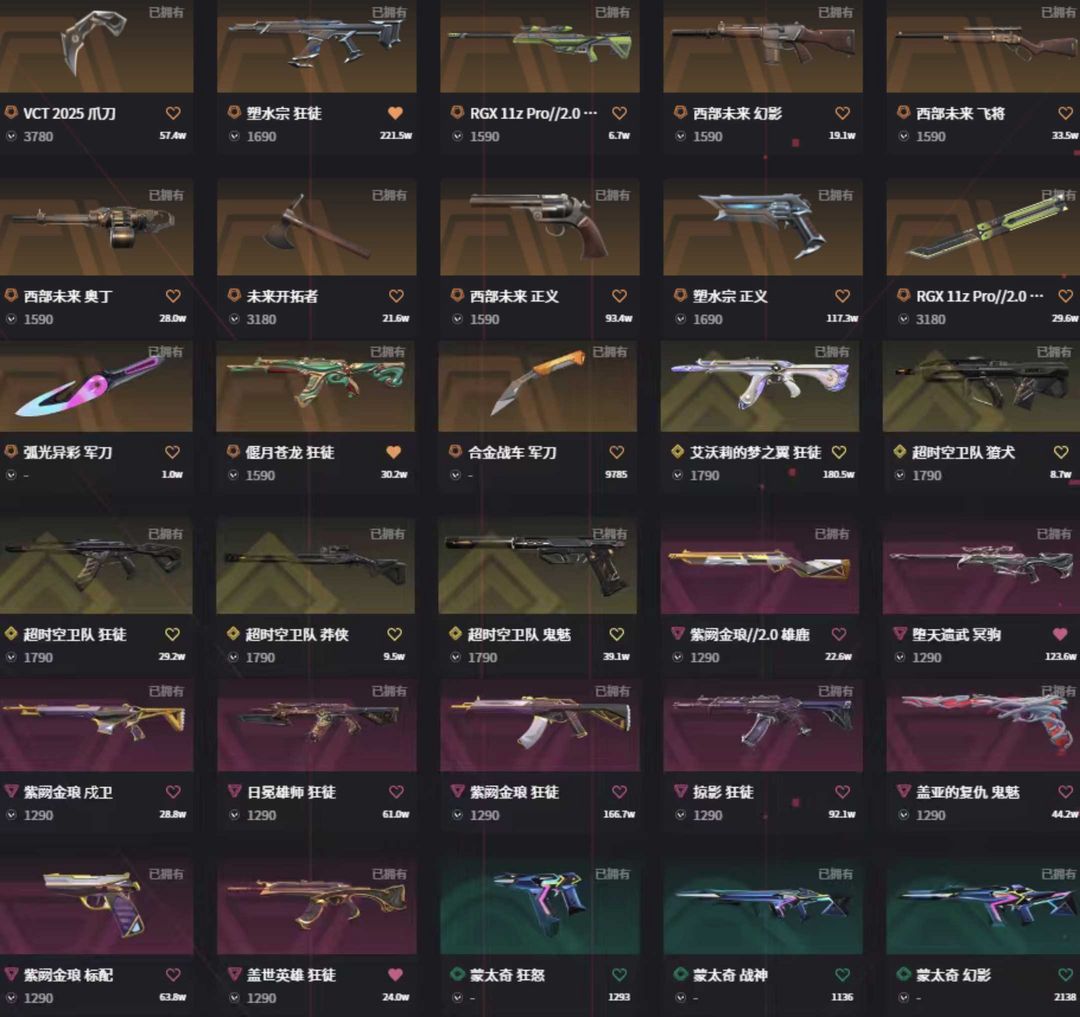The image size is (1080, 1017).
Task: Click the 合金战车 军刀 name label
Action: click(x=512, y=453)
